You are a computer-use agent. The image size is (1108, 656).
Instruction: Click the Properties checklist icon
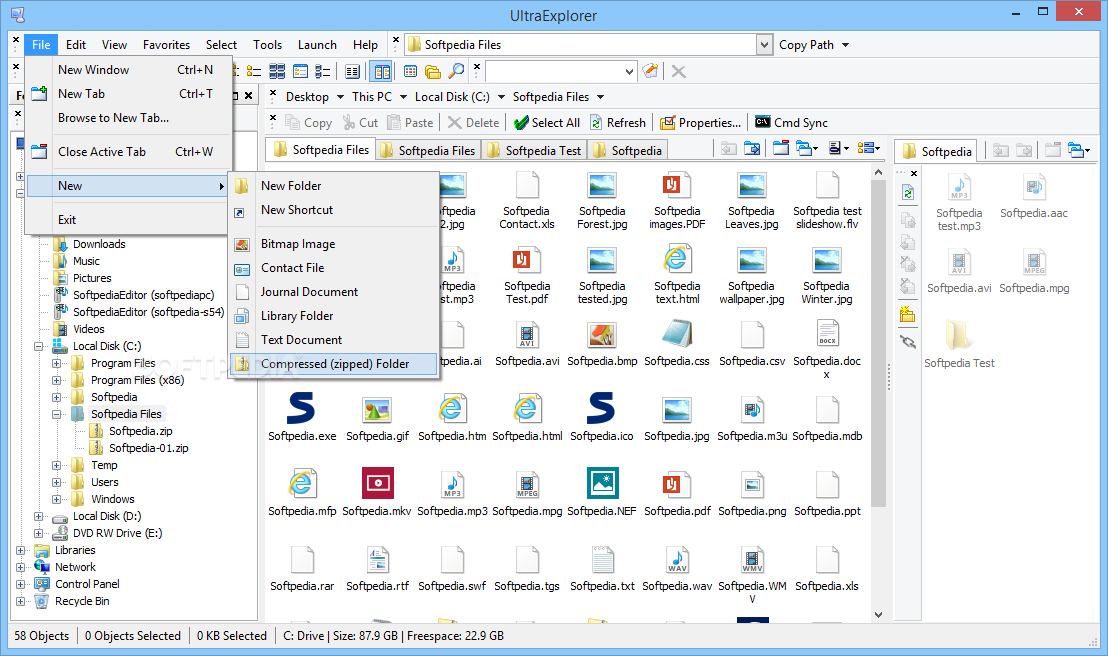point(667,123)
